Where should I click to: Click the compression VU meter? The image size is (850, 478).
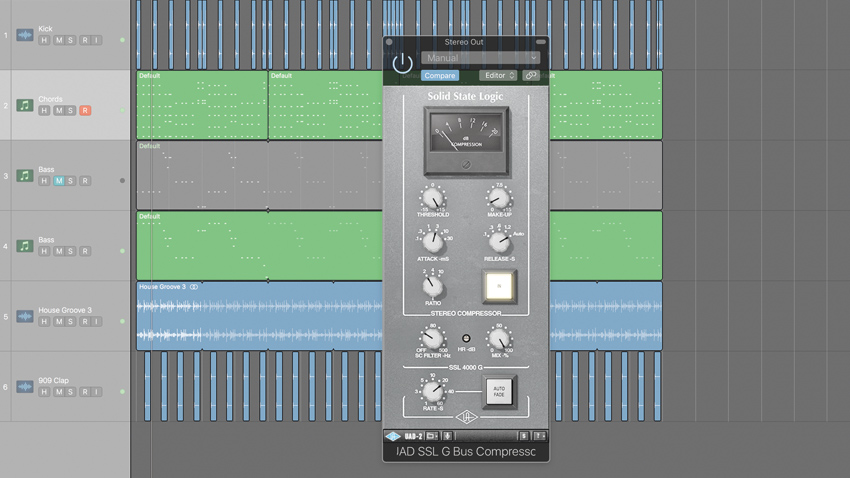pyautogui.click(x=466, y=142)
